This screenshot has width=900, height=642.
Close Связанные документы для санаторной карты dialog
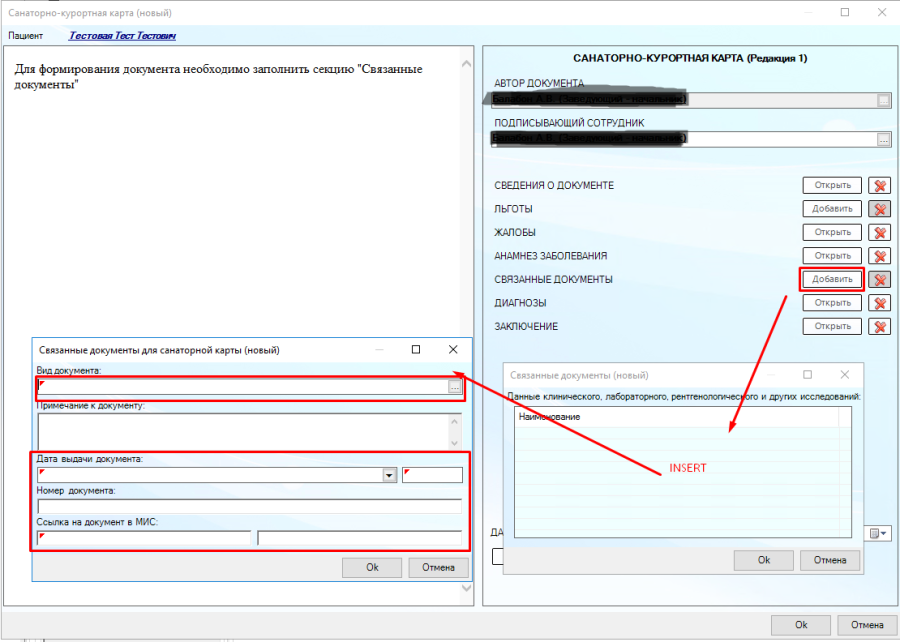[x=453, y=349]
